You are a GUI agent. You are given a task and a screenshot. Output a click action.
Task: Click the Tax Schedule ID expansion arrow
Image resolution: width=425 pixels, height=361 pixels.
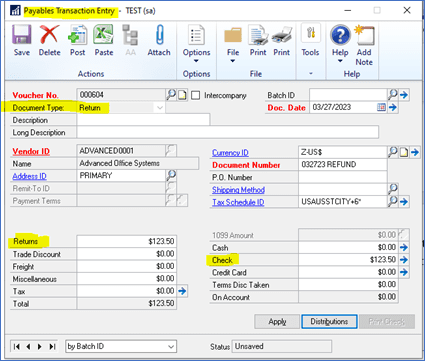tap(404, 202)
